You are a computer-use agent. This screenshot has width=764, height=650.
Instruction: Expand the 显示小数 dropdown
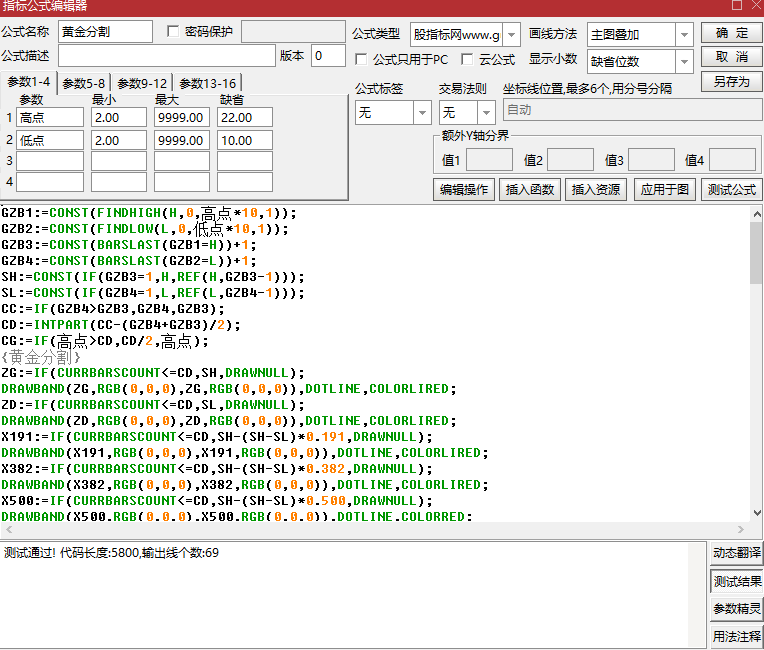[684, 62]
